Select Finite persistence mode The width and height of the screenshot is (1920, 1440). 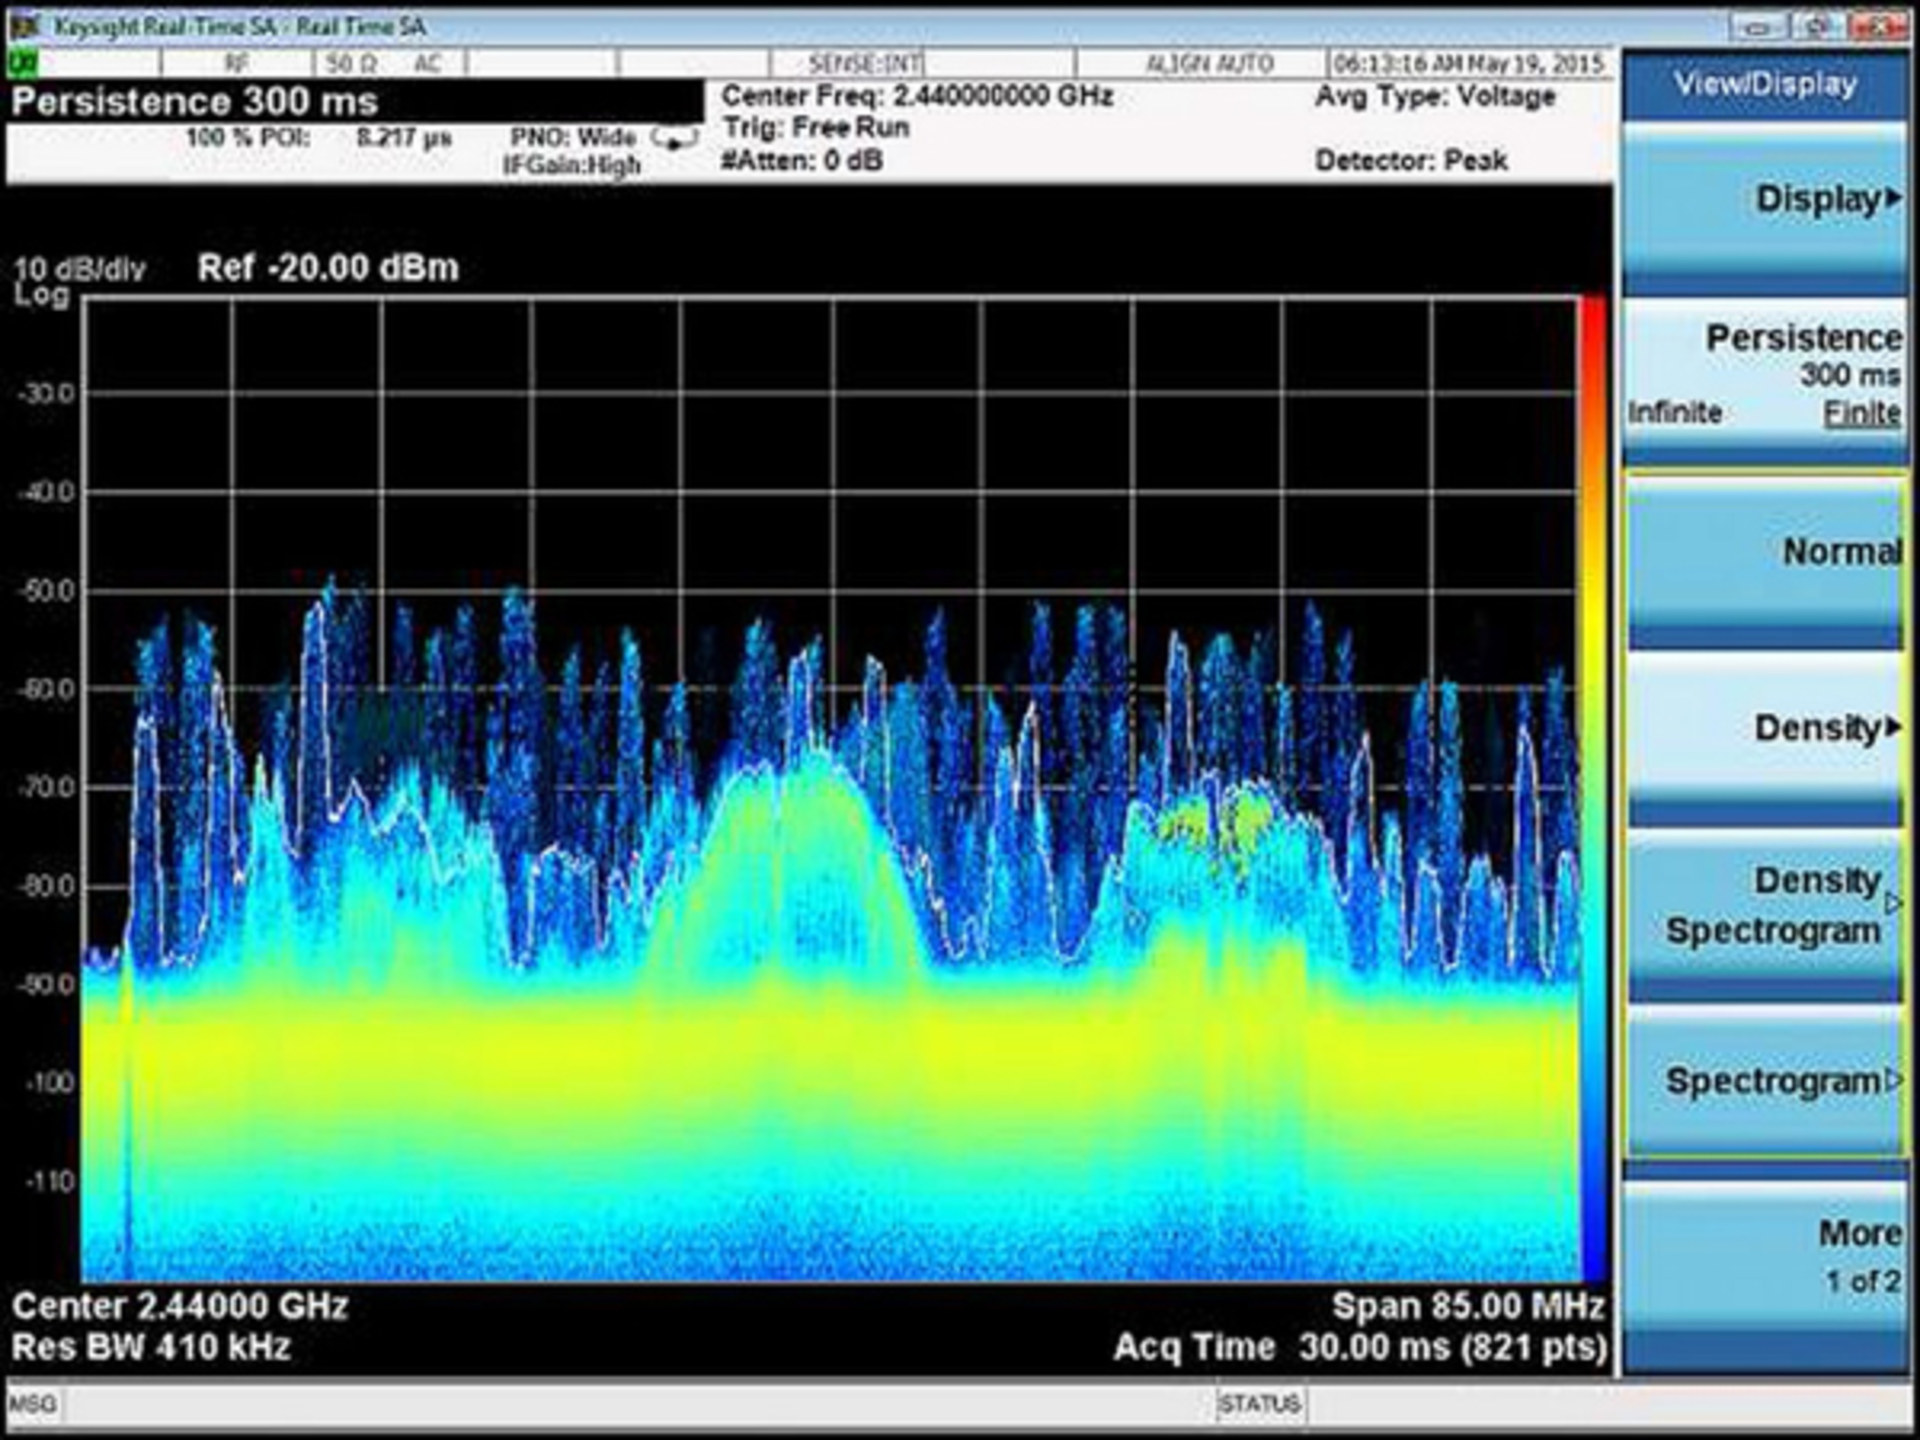pos(1860,412)
